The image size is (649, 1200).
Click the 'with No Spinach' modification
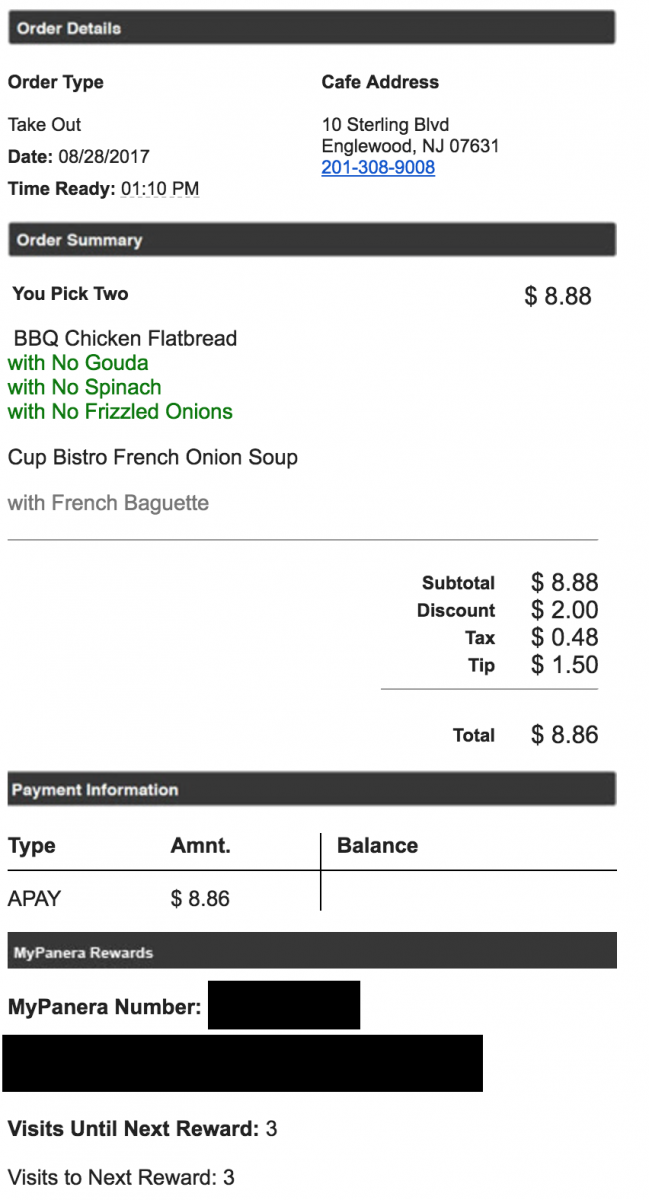point(84,387)
